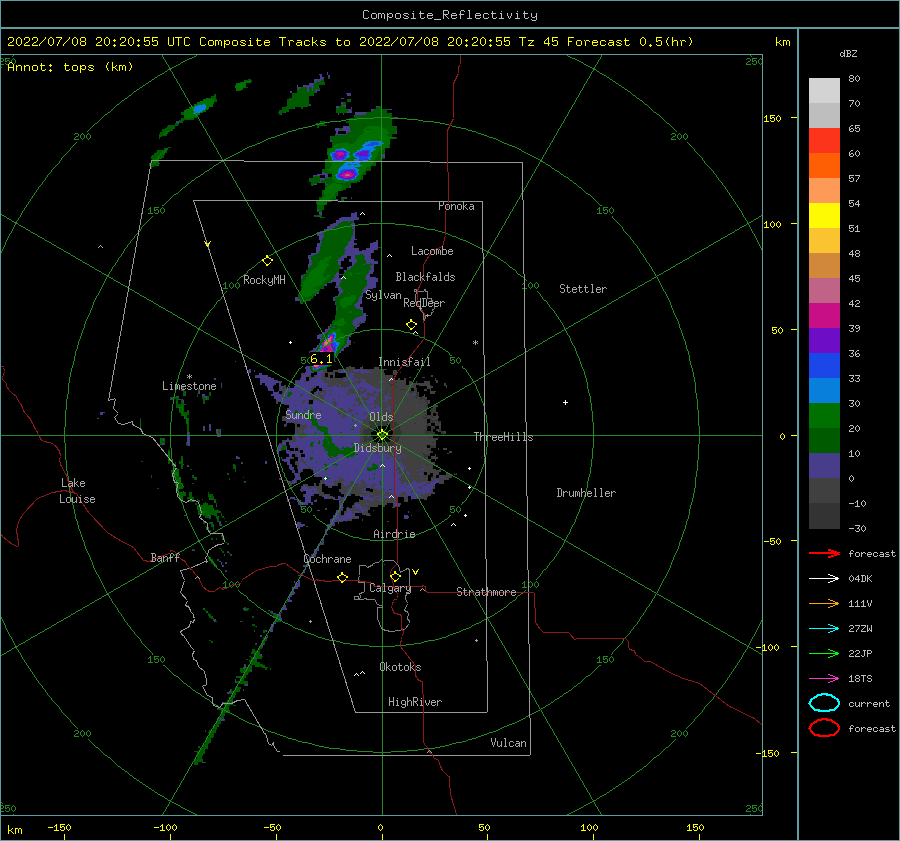Click the 04DK legend label
900x841 pixels.
pyautogui.click(x=860, y=579)
